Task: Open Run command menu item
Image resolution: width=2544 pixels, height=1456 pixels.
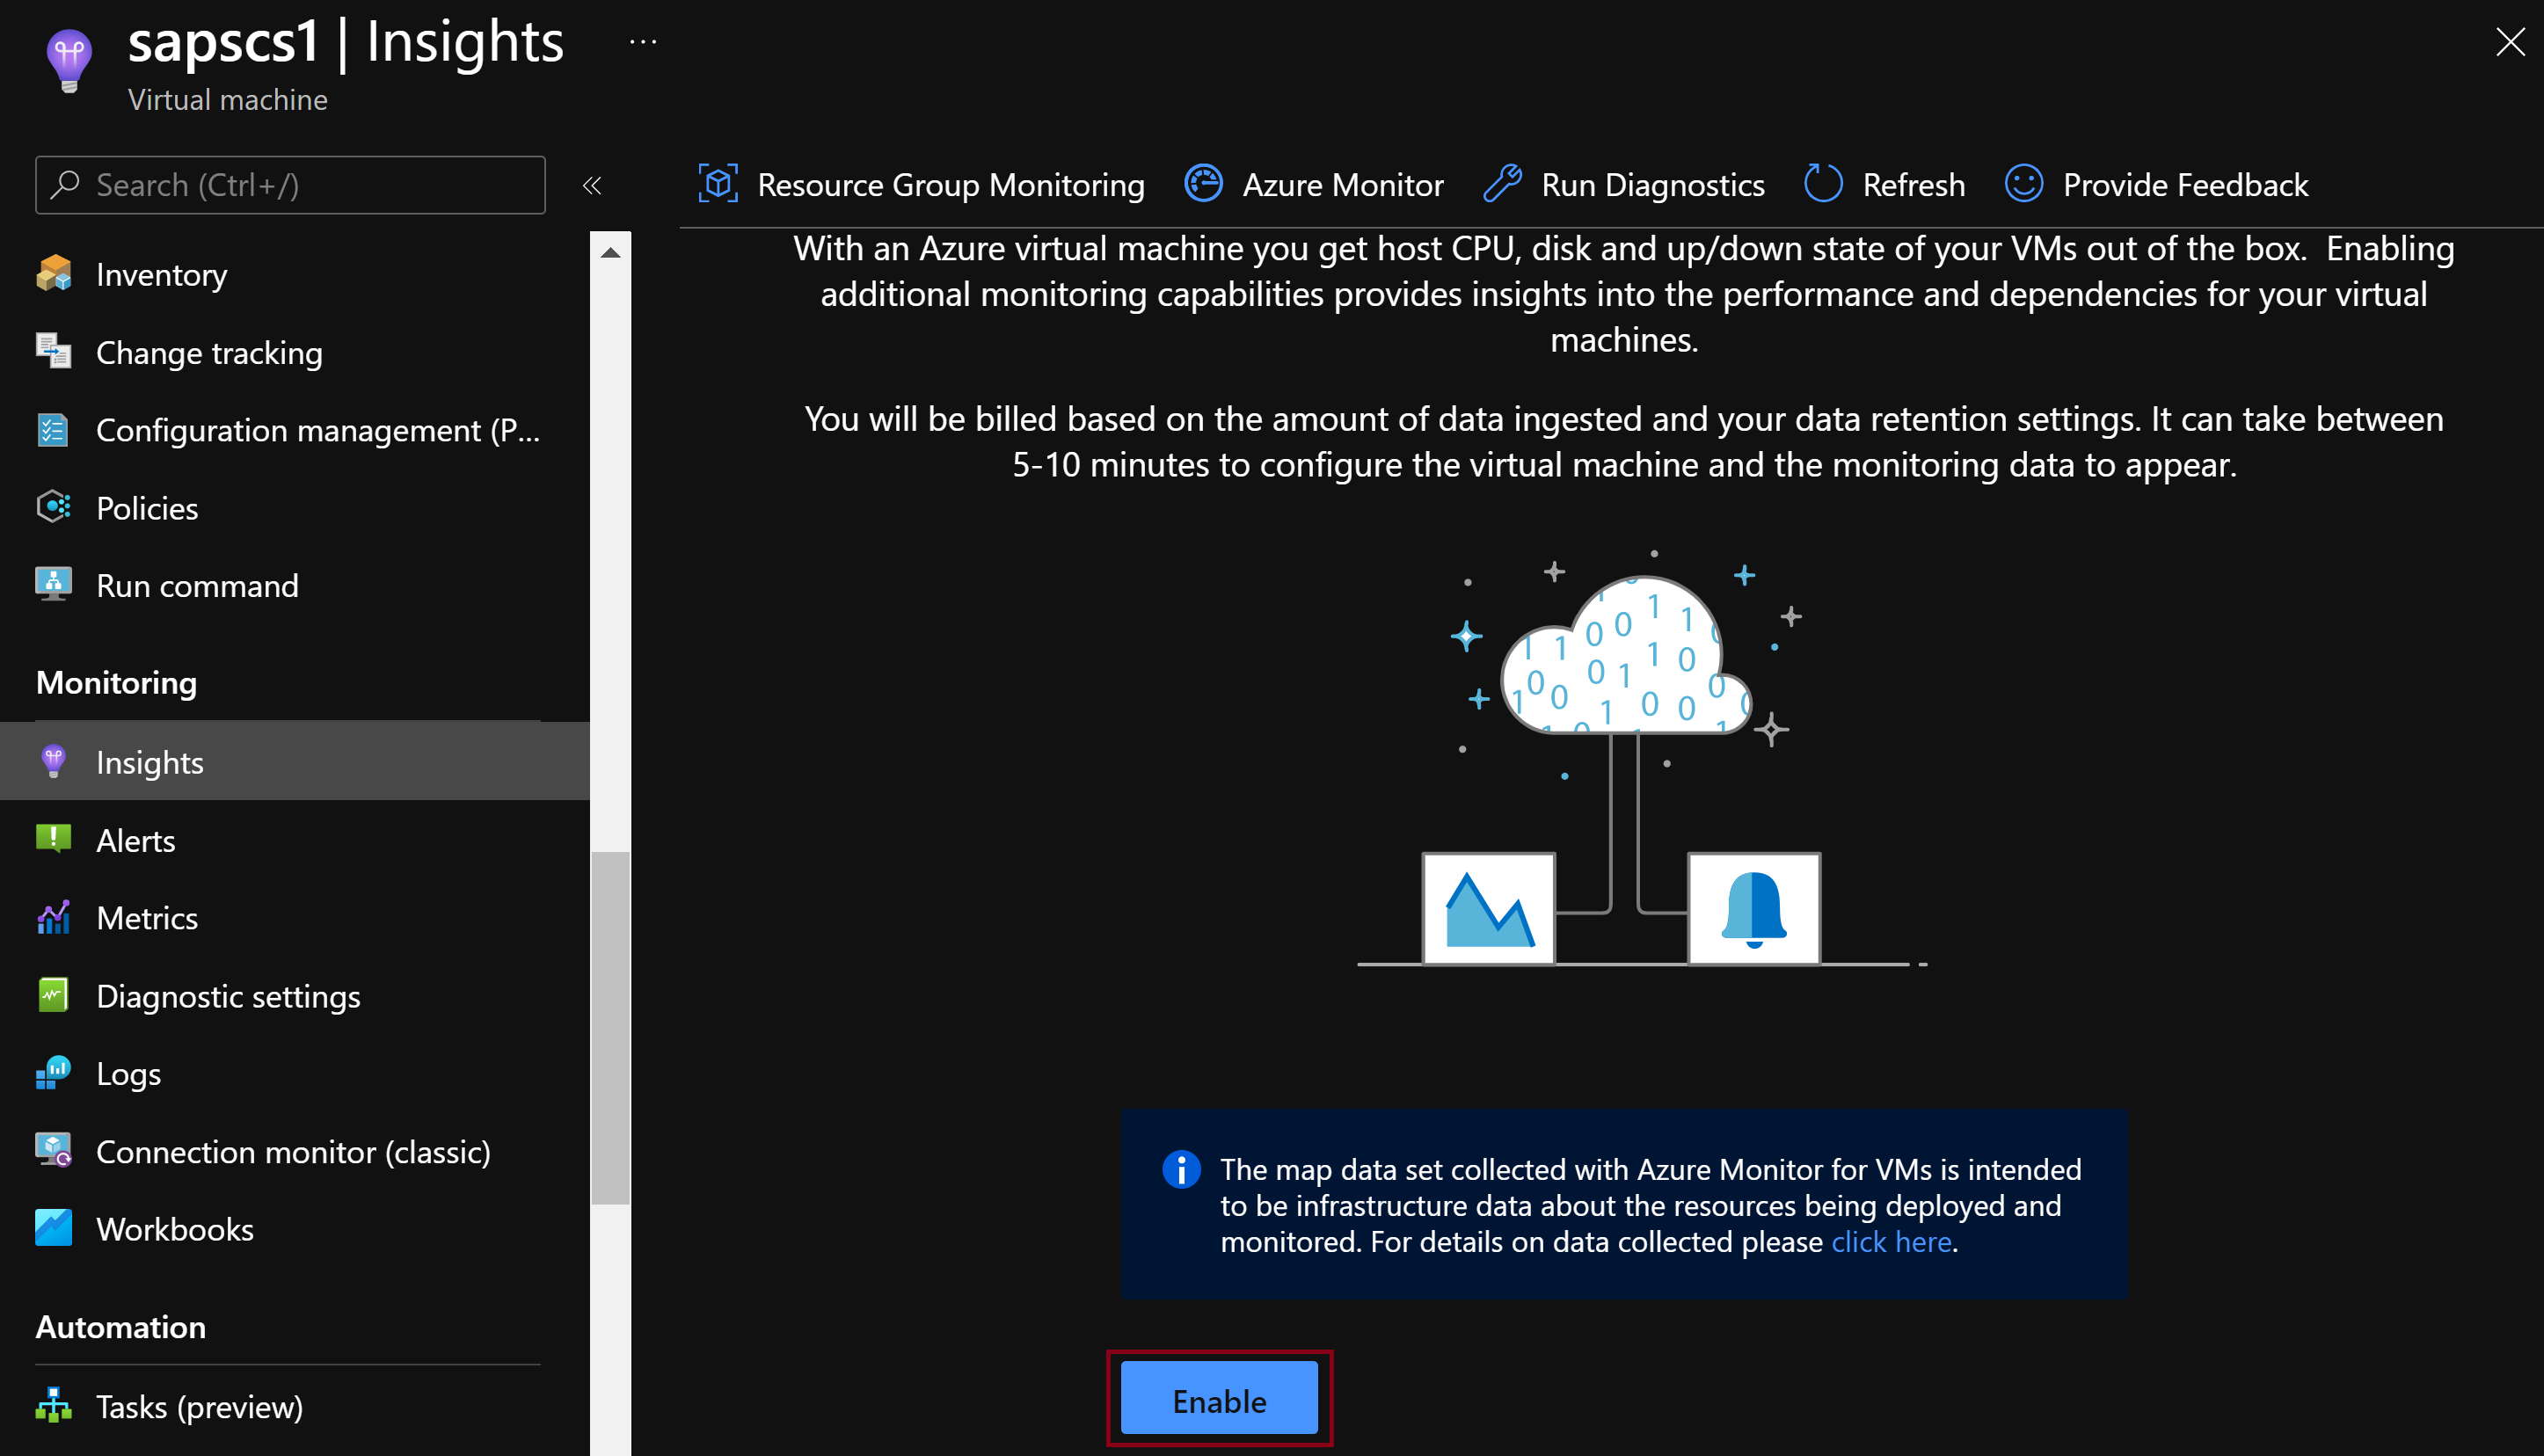Action: [295, 585]
